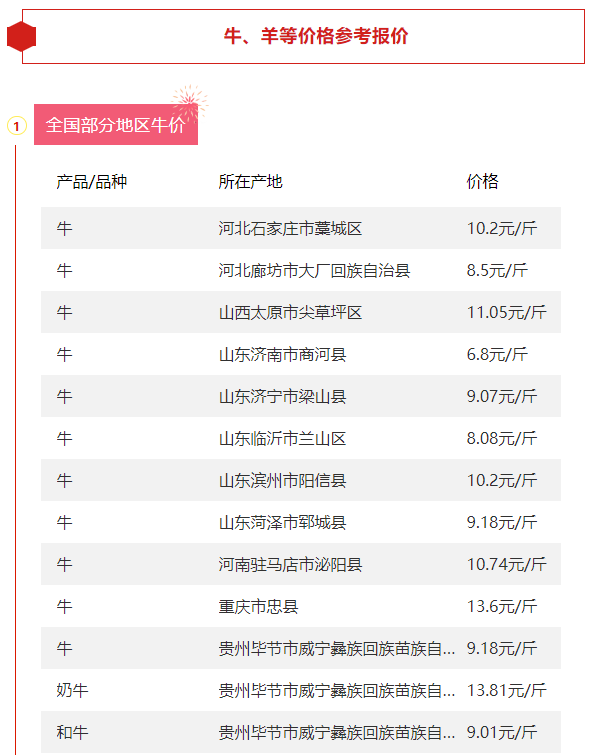598x755 pixels.
Task: Click the 11.05元/斤 price cell
Action: coord(507,312)
